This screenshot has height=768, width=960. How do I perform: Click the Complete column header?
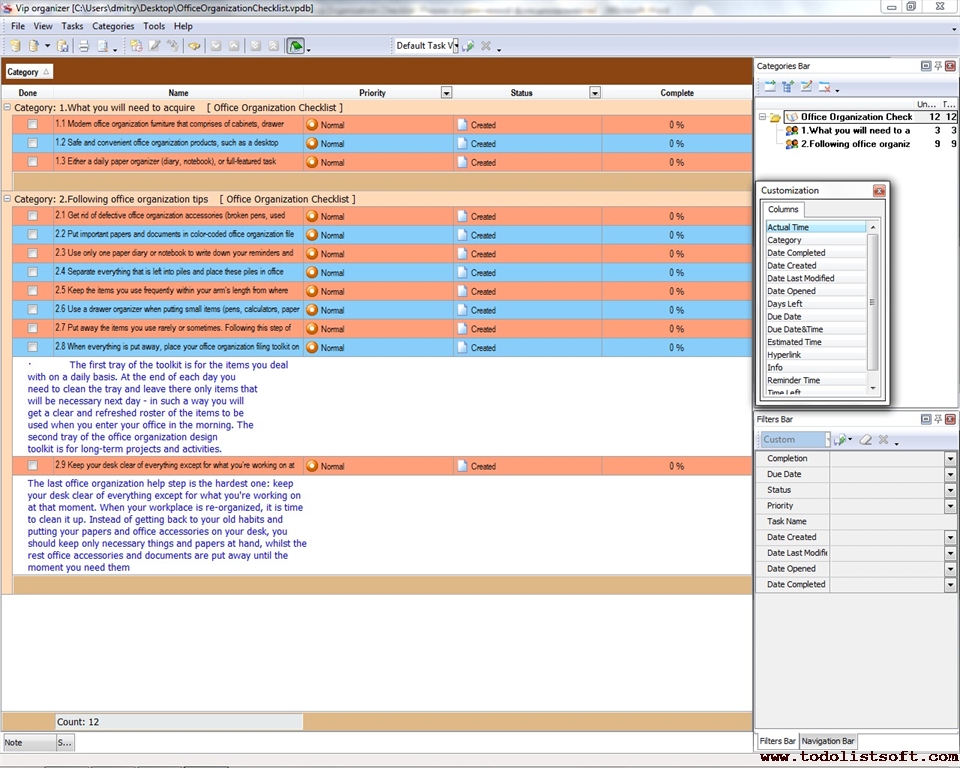pyautogui.click(x=677, y=93)
